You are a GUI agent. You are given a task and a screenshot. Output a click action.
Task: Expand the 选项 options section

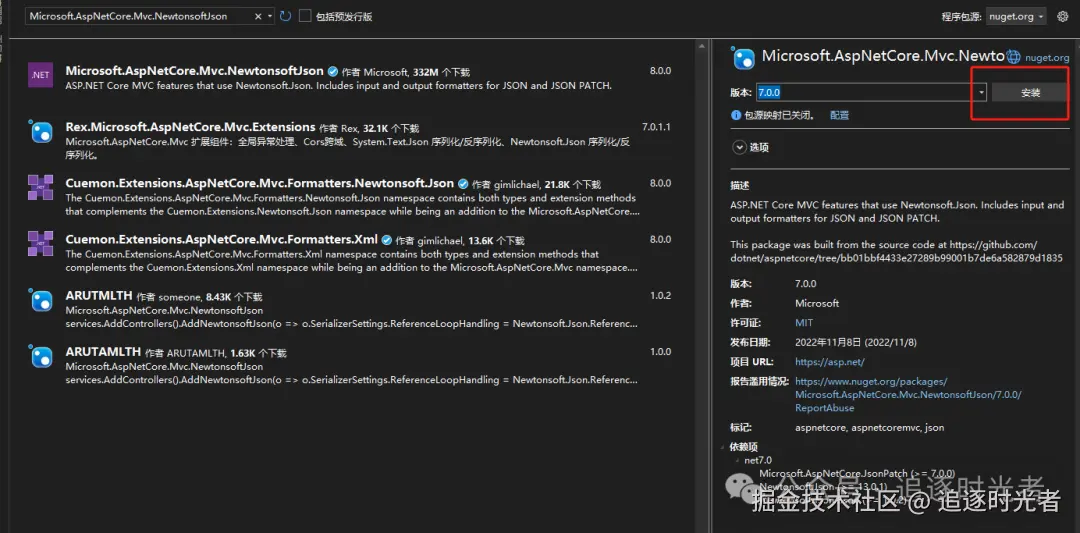[740, 147]
